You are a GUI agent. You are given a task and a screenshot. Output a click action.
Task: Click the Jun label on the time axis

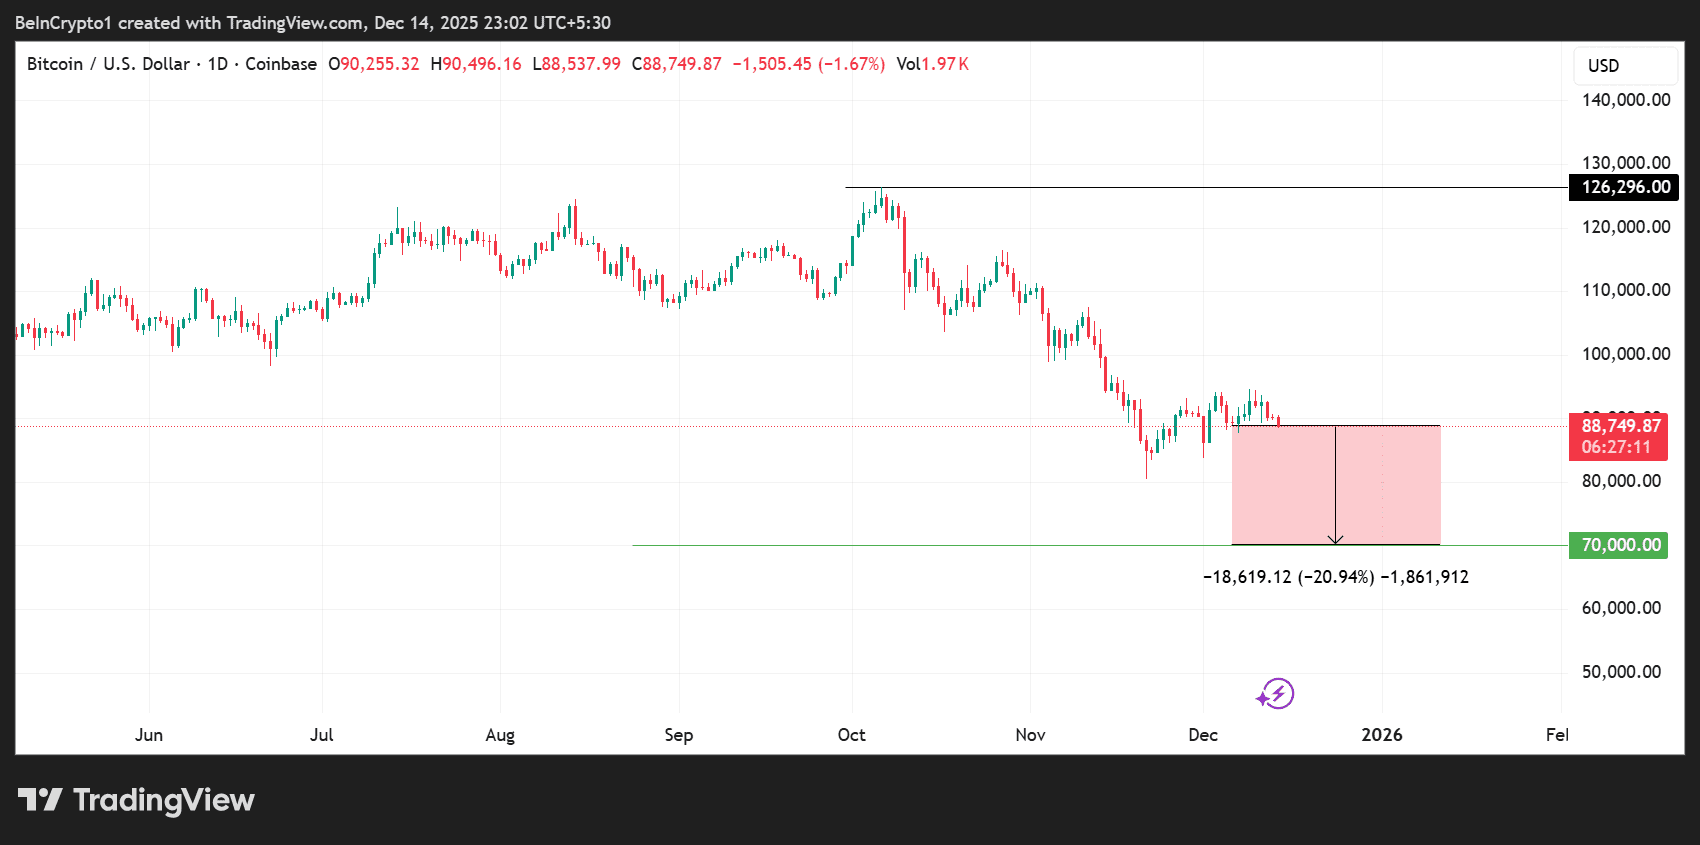pos(149,735)
